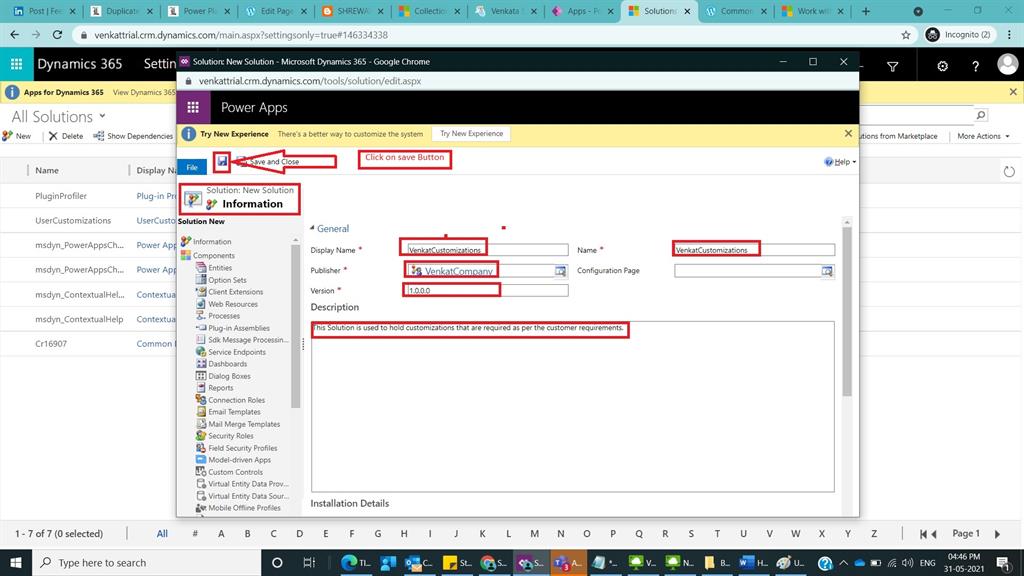Viewport: 1024px width, 576px height.
Task: Select the Processes component icon
Action: (200, 315)
